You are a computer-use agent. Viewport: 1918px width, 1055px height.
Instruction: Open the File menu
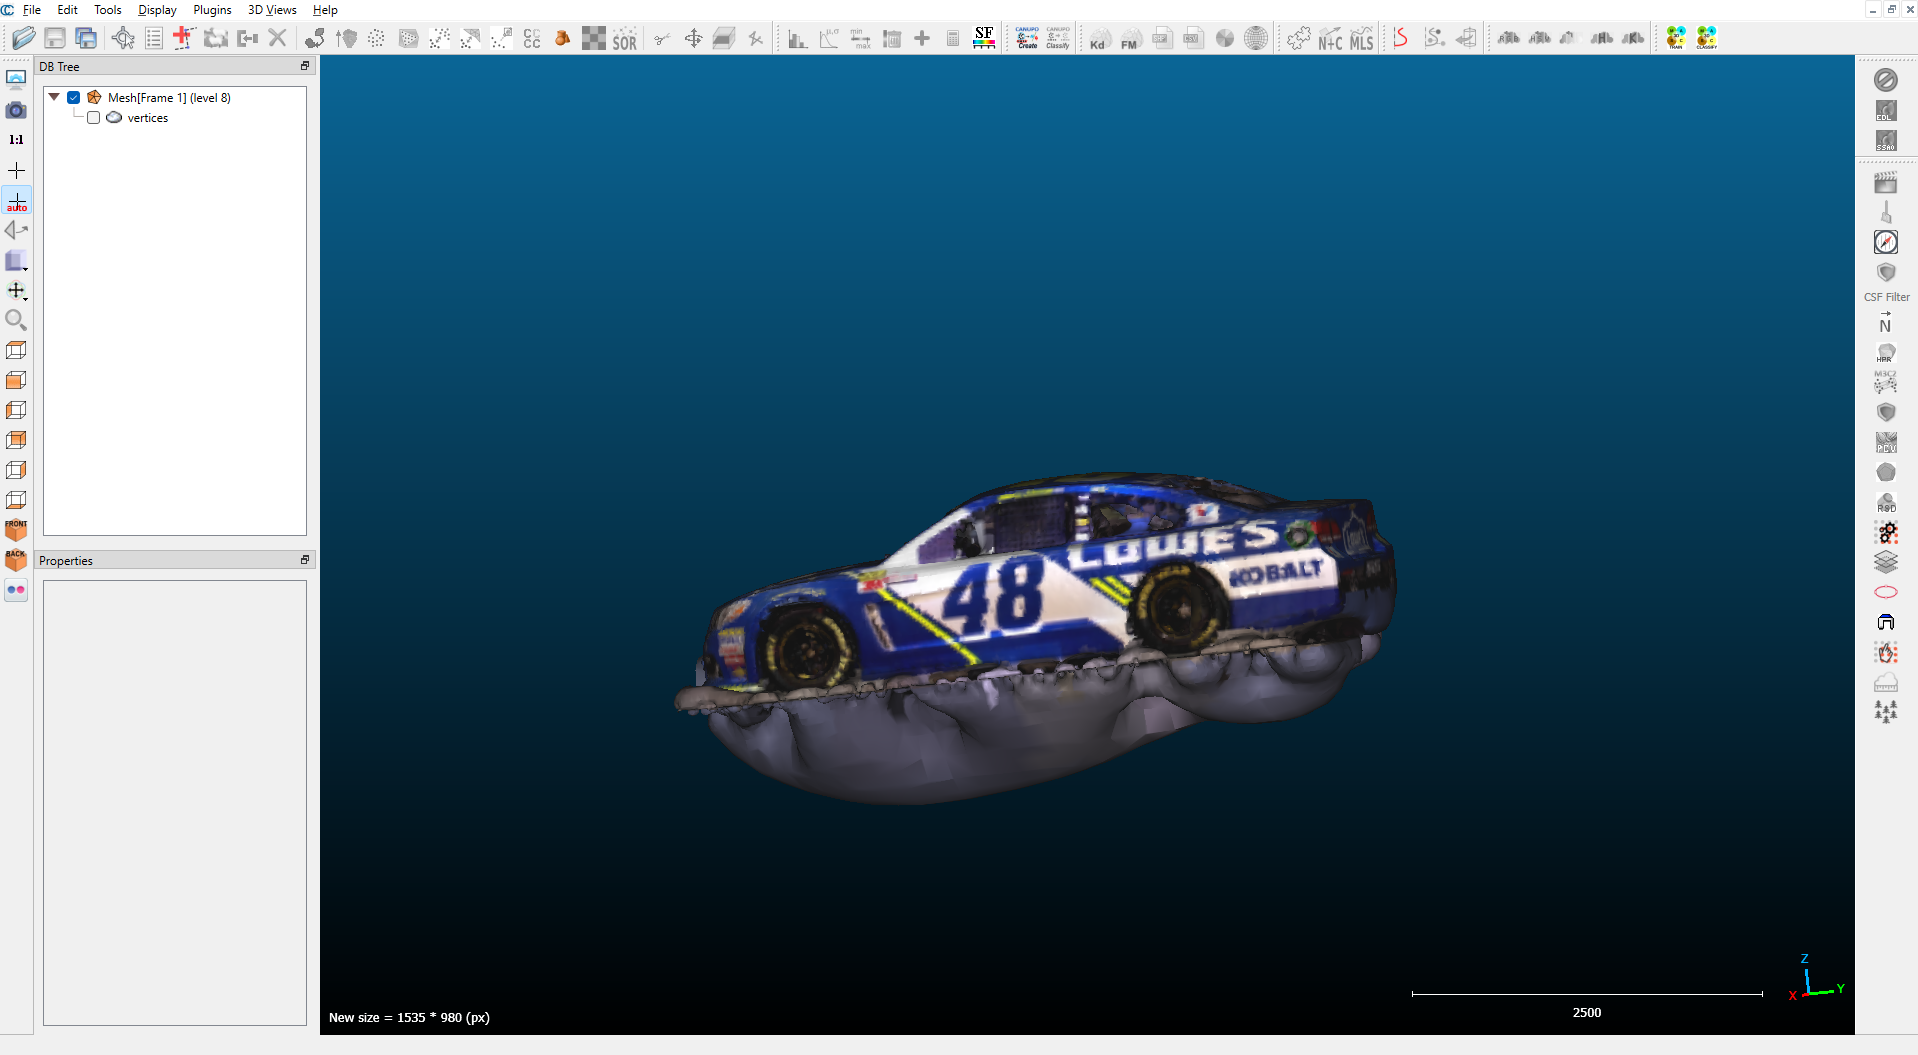point(32,10)
